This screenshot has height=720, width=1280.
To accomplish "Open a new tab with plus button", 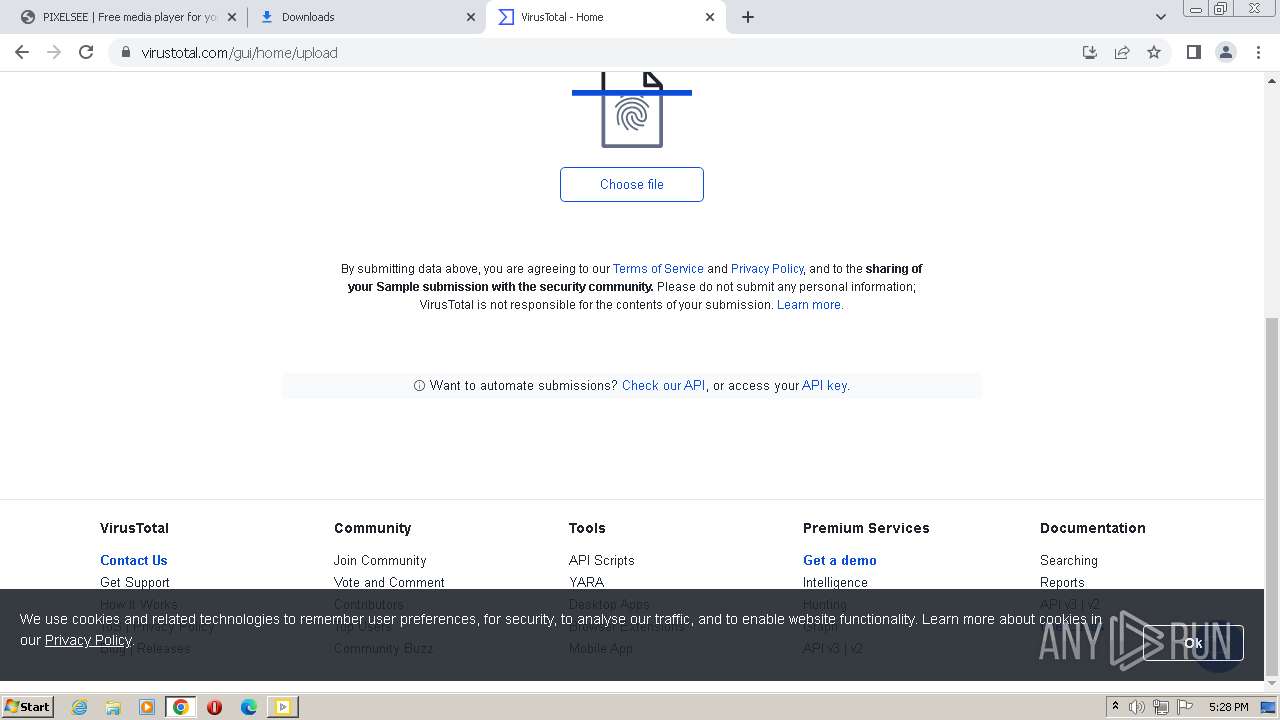I will point(748,17).
